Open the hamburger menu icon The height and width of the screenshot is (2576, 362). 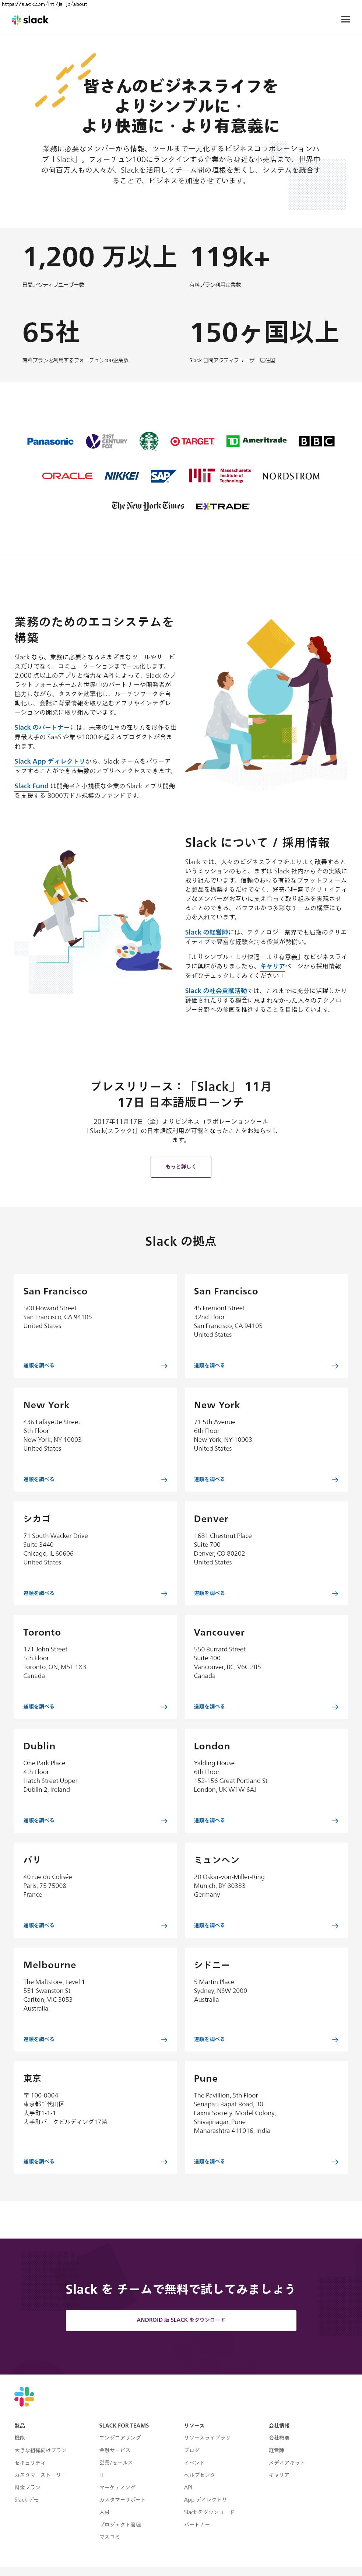click(345, 19)
